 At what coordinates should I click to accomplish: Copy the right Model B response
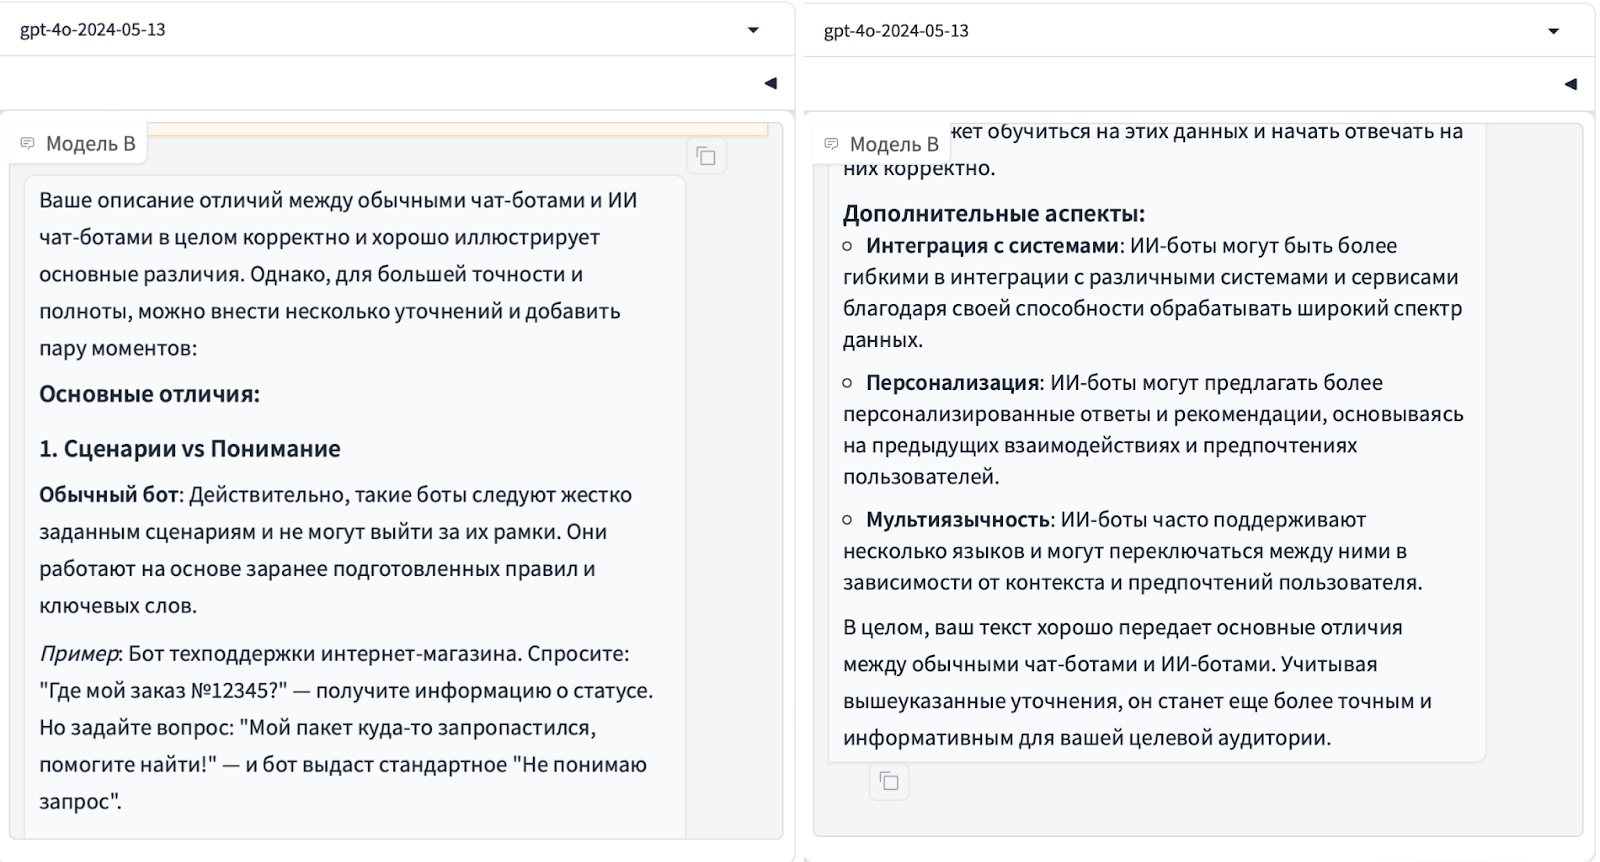pyautogui.click(x=888, y=781)
